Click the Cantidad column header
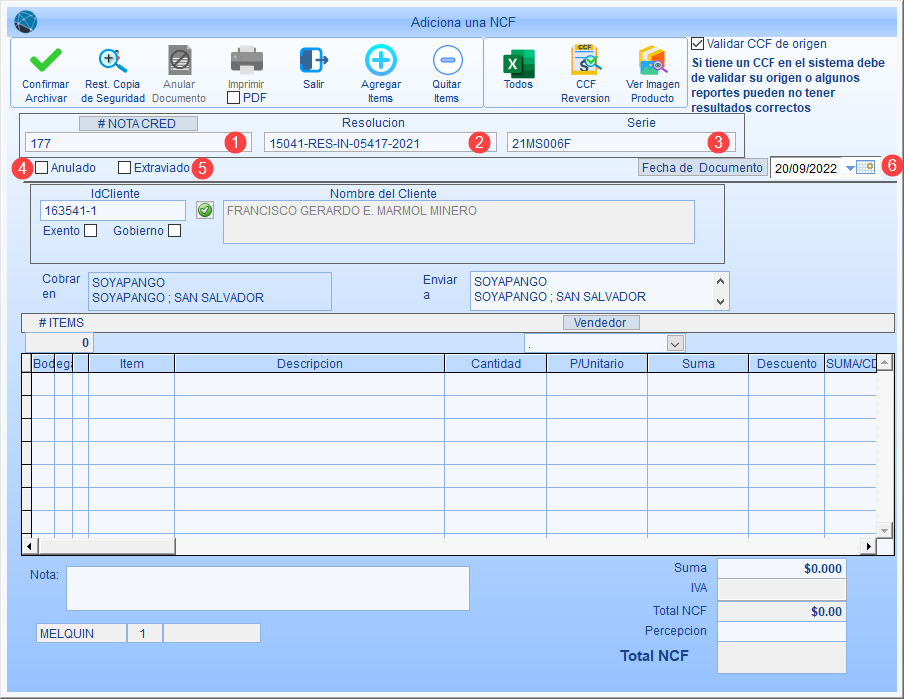 point(496,363)
